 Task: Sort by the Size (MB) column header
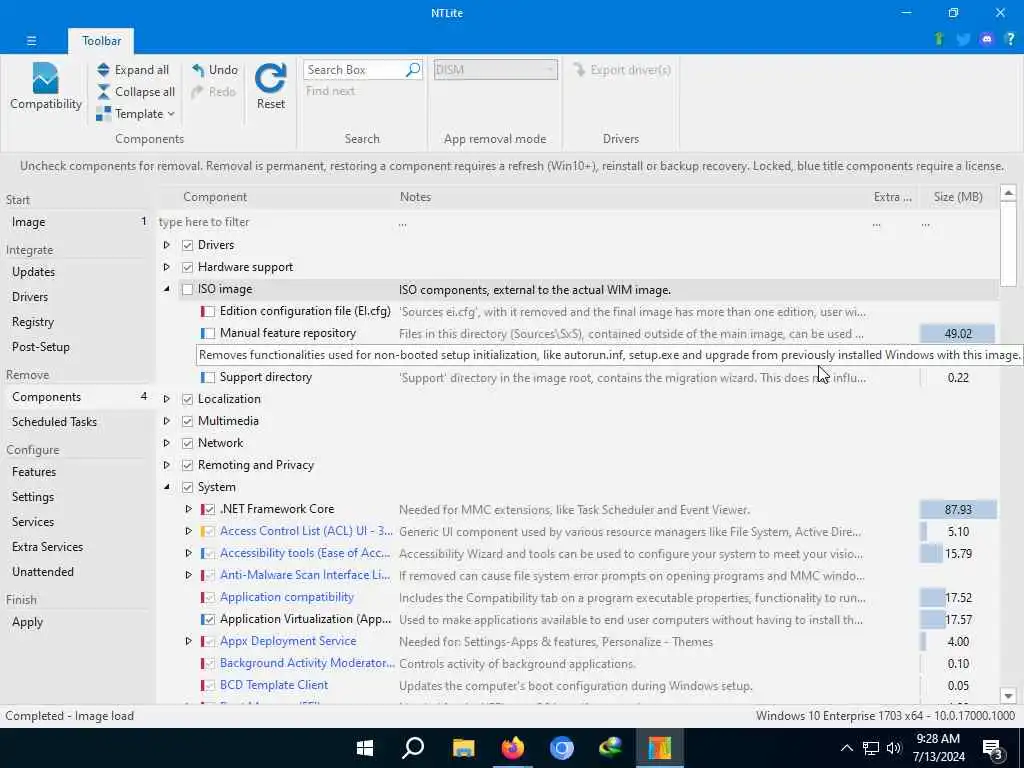click(957, 197)
